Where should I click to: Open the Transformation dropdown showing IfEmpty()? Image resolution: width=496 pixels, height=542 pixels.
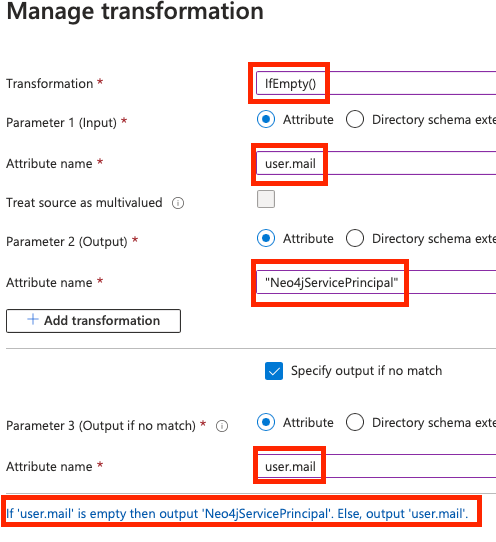click(376, 83)
